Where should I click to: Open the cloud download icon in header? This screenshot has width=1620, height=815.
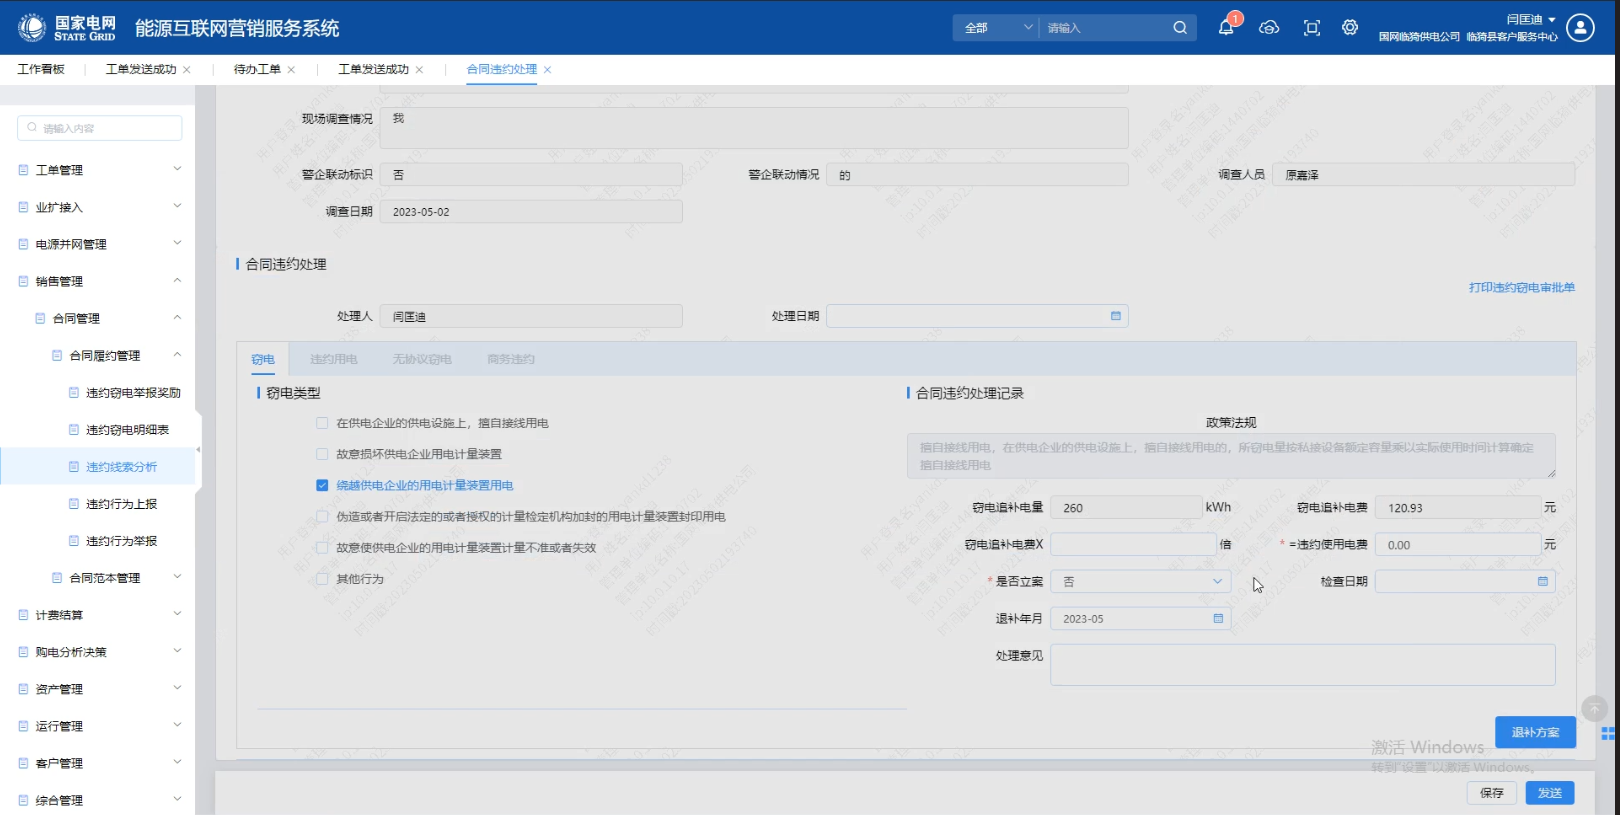[1269, 28]
